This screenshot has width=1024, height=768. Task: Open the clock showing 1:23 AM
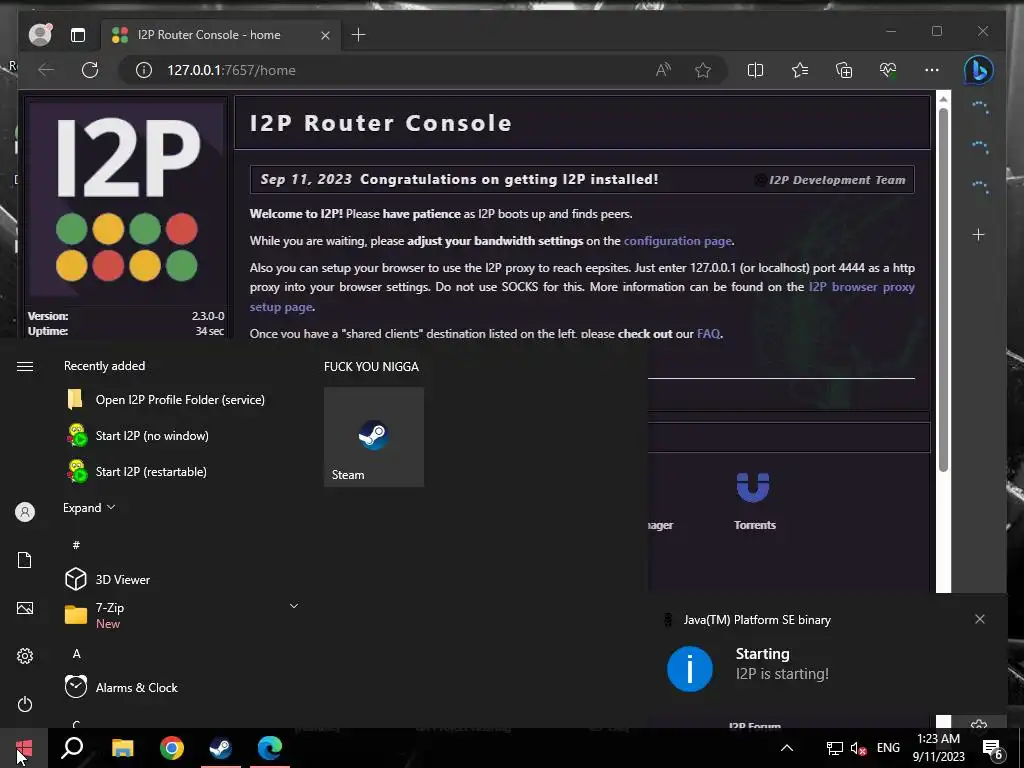(938, 748)
